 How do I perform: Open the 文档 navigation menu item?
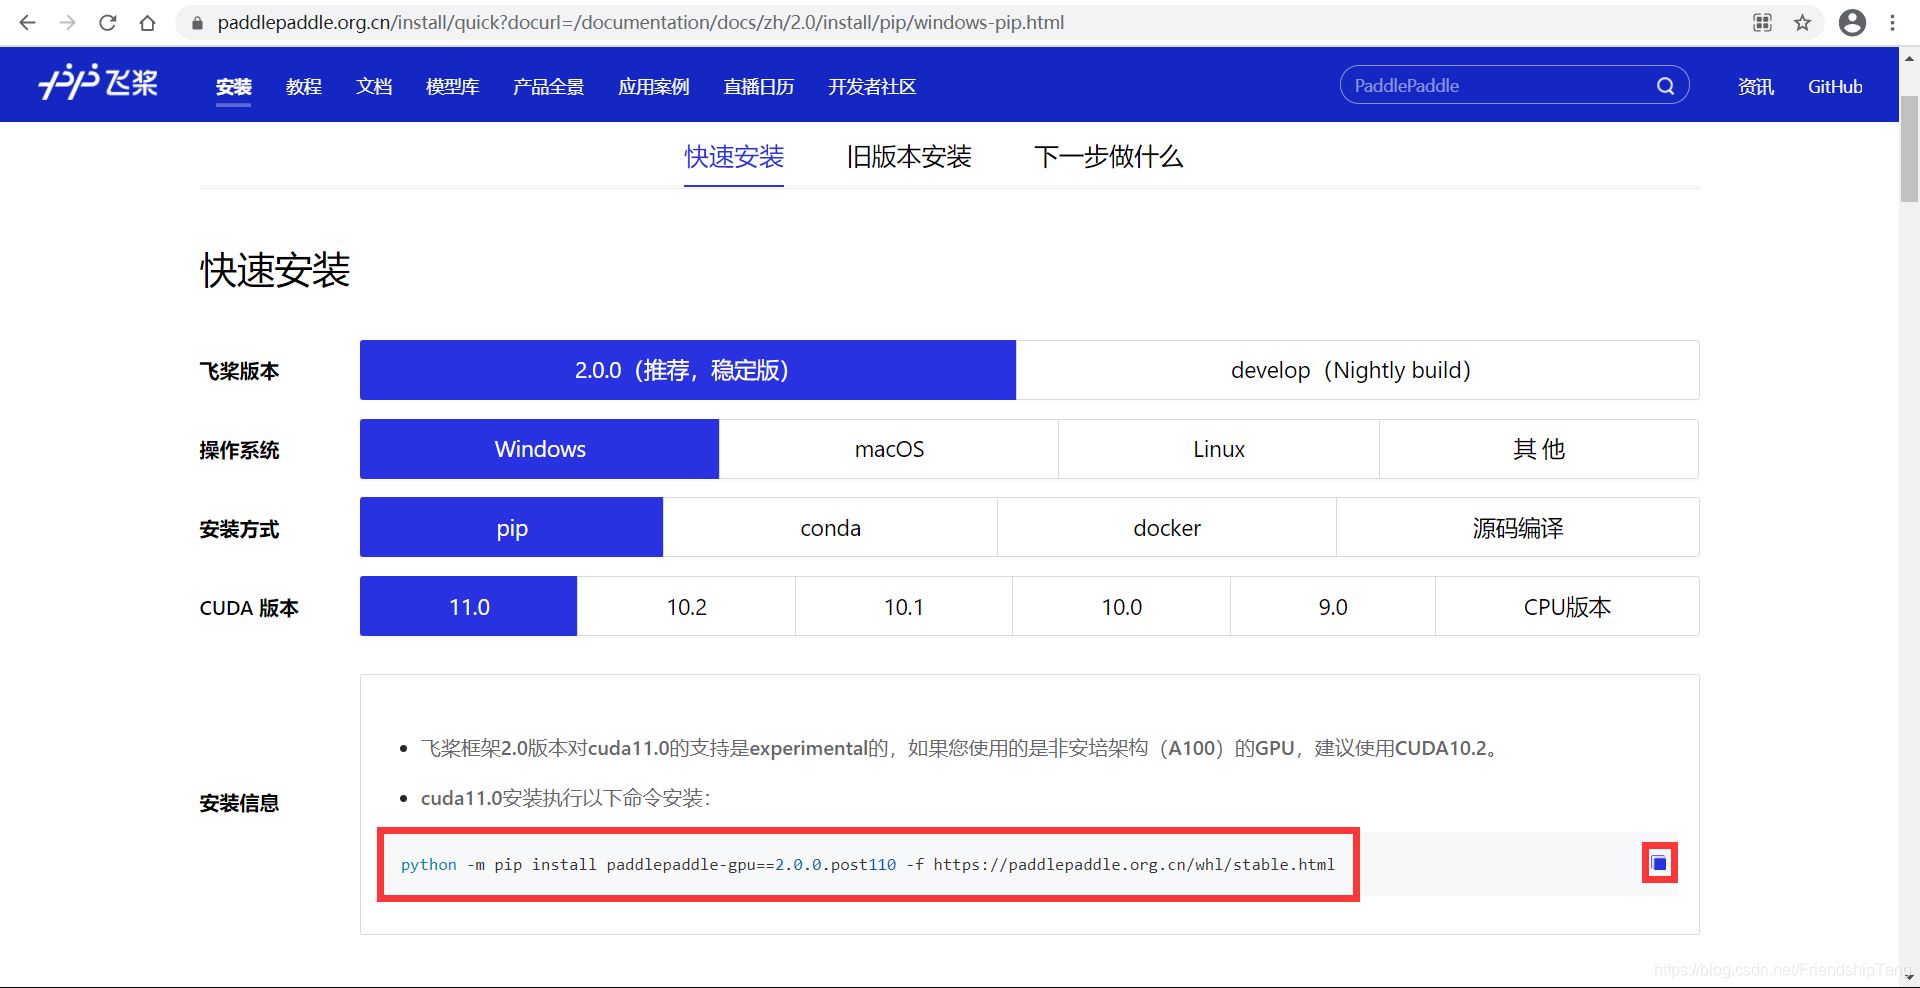click(x=374, y=86)
